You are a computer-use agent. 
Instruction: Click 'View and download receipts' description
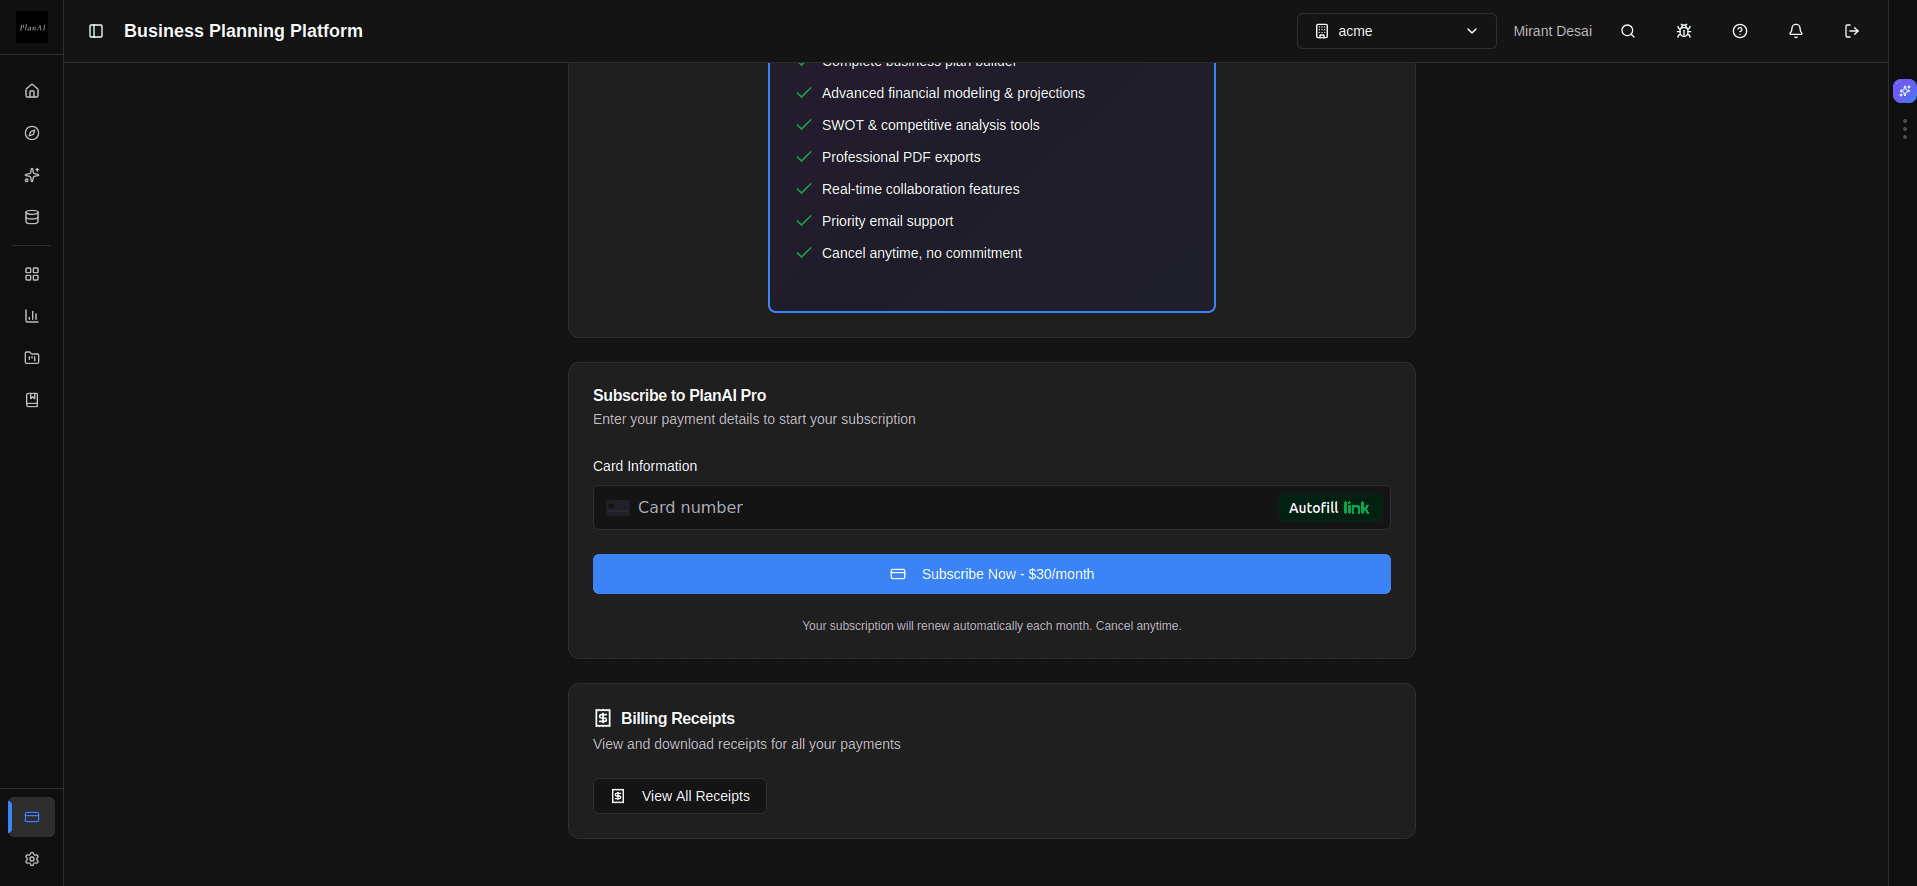[x=747, y=744]
